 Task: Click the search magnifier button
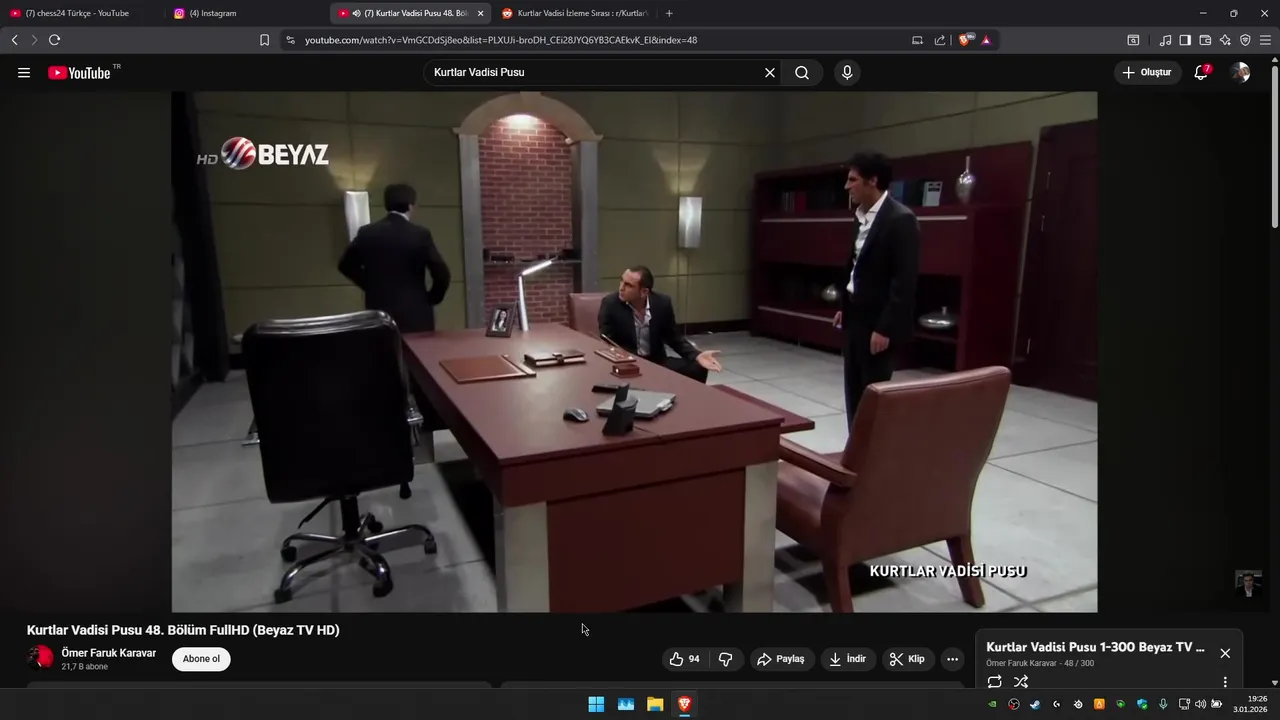[802, 73]
